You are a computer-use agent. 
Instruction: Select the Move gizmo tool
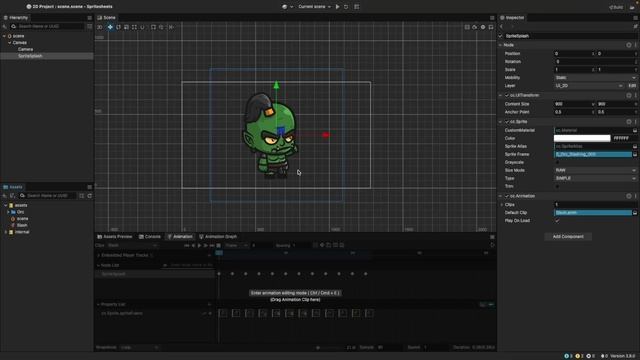pyautogui.click(x=110, y=27)
